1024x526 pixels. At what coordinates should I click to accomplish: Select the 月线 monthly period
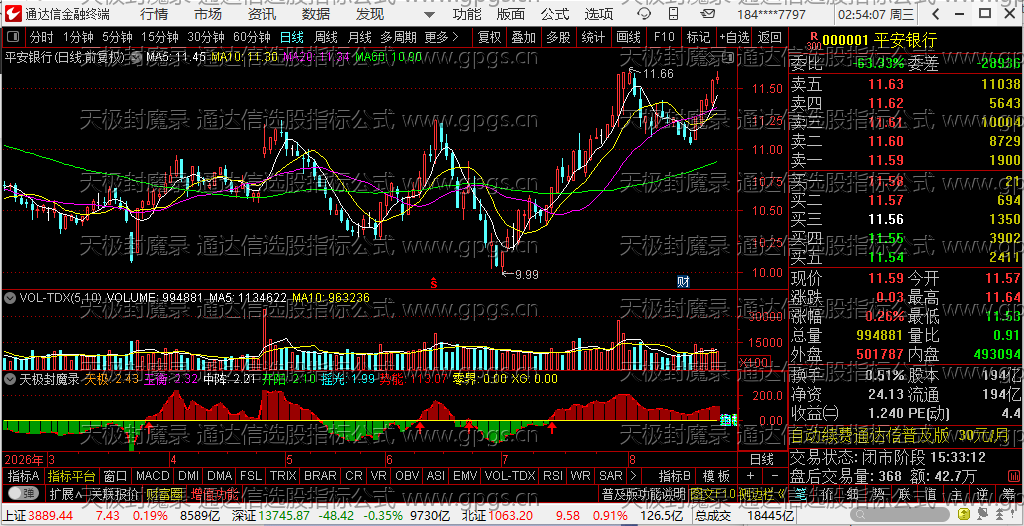tap(359, 37)
